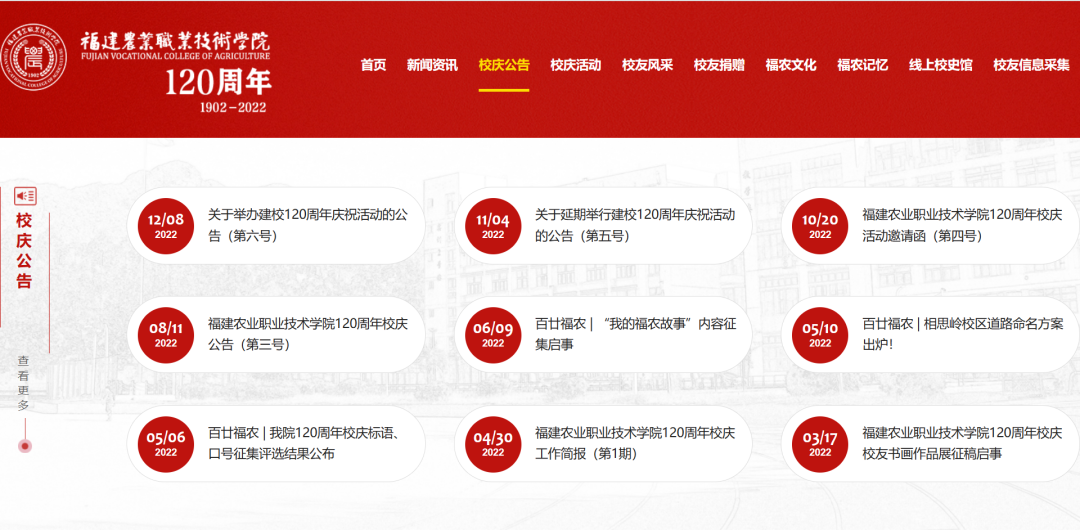Click the 11/04 2022 date badge
Viewport: 1080px width, 530px height.
(492, 225)
